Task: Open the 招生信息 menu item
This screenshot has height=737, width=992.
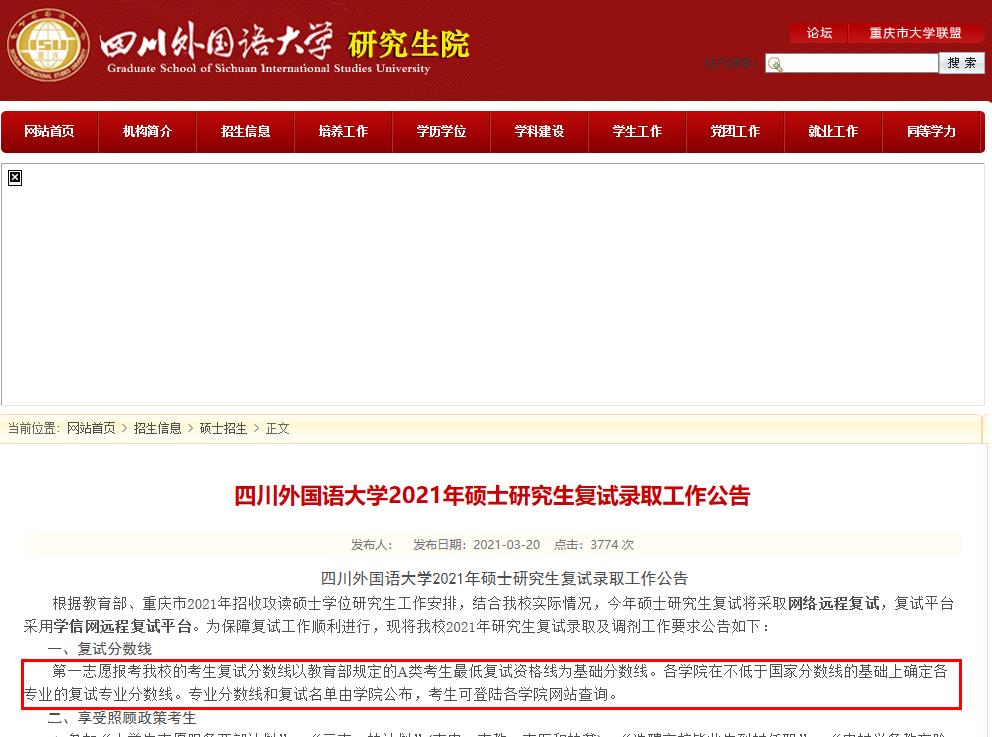Action: coord(245,132)
